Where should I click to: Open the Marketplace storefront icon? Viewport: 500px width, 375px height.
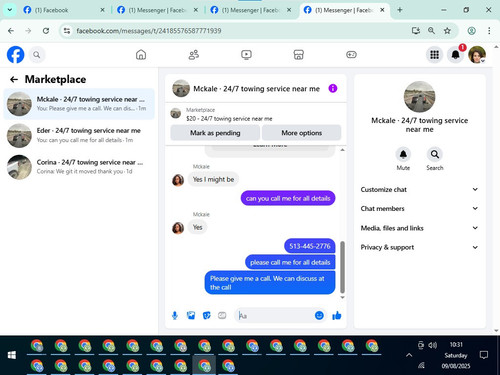point(299,54)
